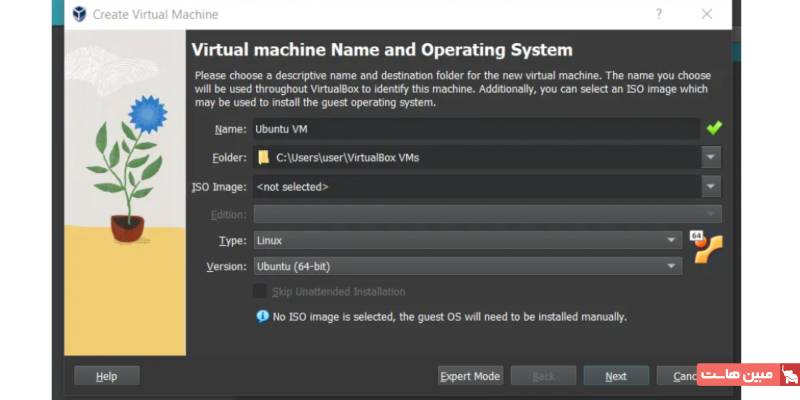Expand the Folder path dropdown arrow

pos(711,157)
